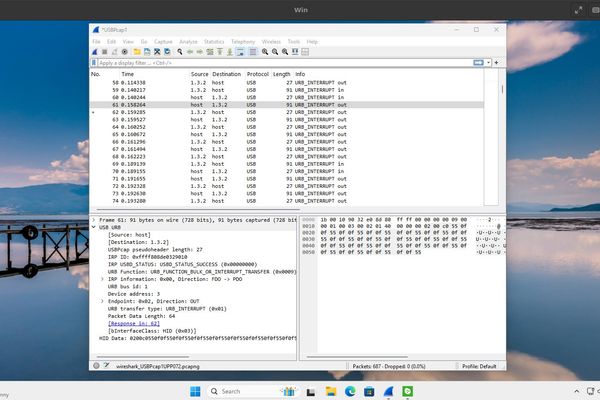Jump to the first packet
The width and height of the screenshot is (600, 400).
pyautogui.click(x=220, y=52)
